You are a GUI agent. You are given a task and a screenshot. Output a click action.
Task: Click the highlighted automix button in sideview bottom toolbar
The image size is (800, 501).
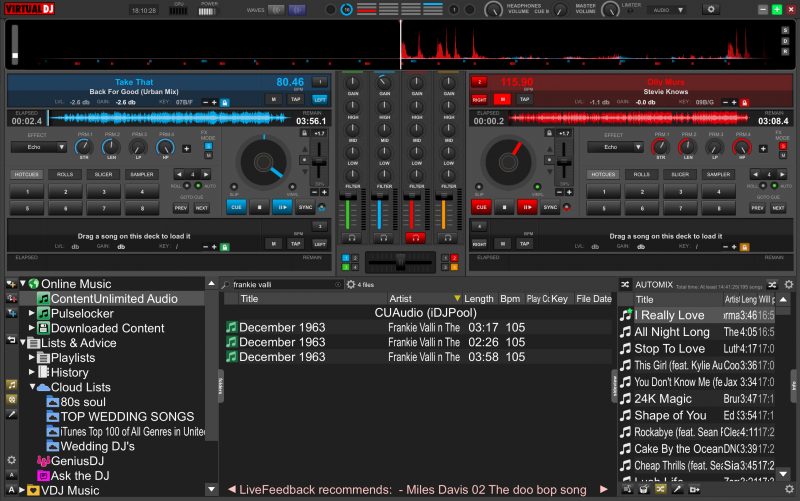tap(660, 489)
